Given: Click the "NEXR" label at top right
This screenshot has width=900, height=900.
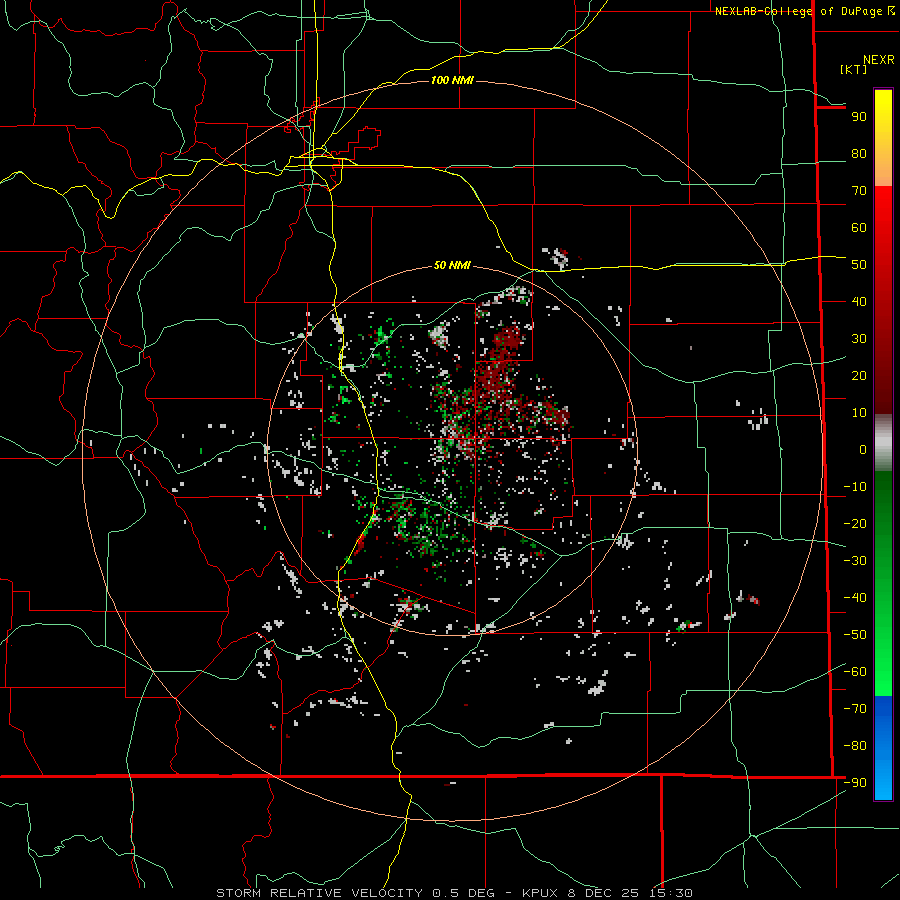Looking at the screenshot, I should (x=879, y=60).
